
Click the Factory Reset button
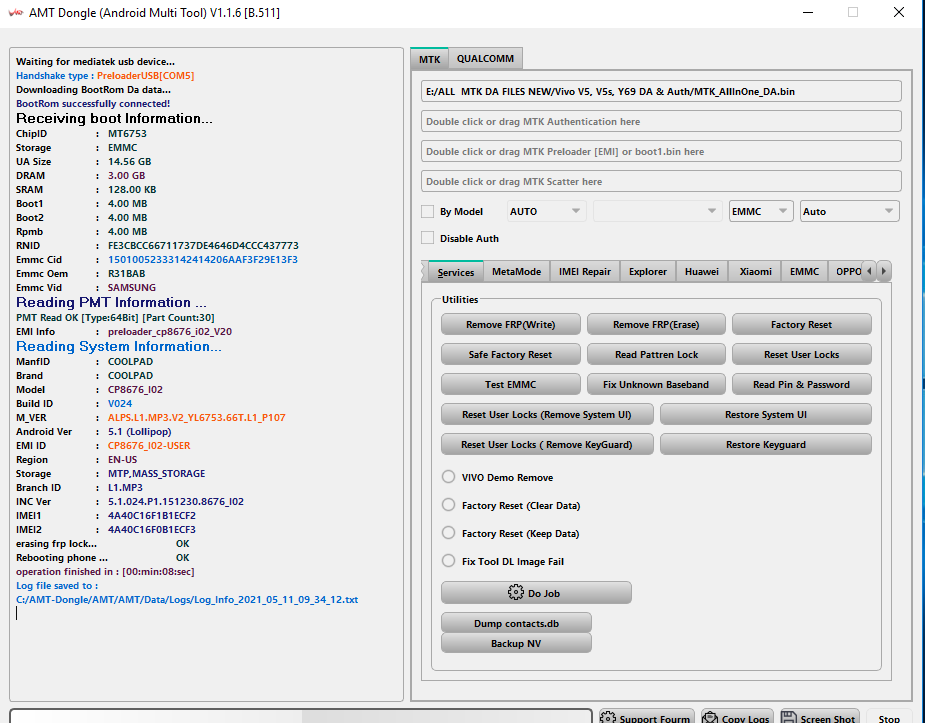click(801, 324)
